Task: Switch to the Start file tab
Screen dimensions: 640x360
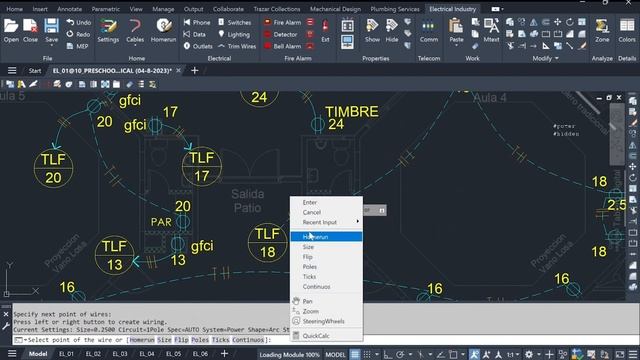Action: pos(35,71)
